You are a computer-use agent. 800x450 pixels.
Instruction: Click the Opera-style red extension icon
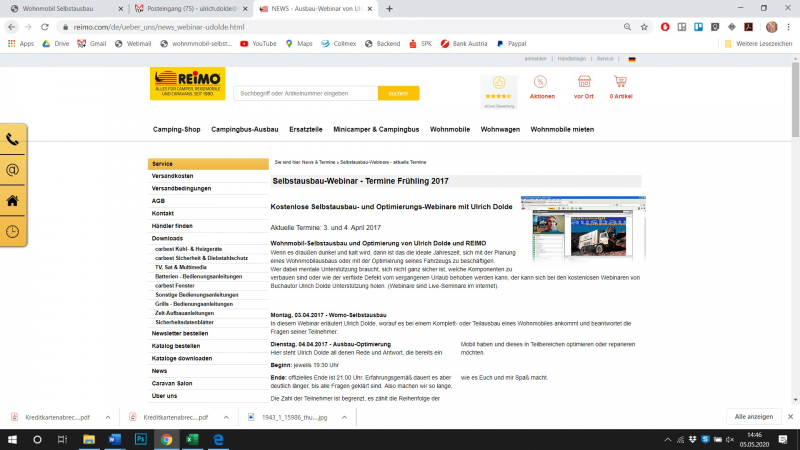point(665,27)
